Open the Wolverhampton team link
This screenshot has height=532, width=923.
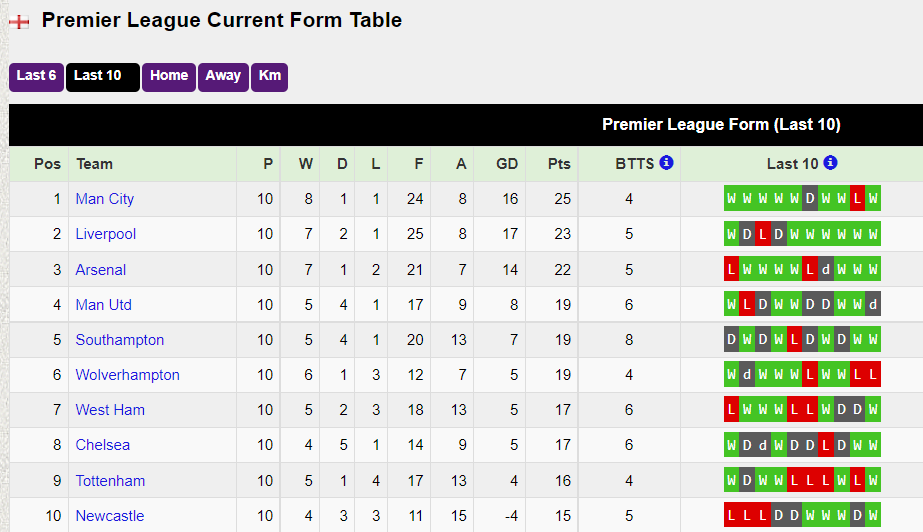click(x=127, y=375)
